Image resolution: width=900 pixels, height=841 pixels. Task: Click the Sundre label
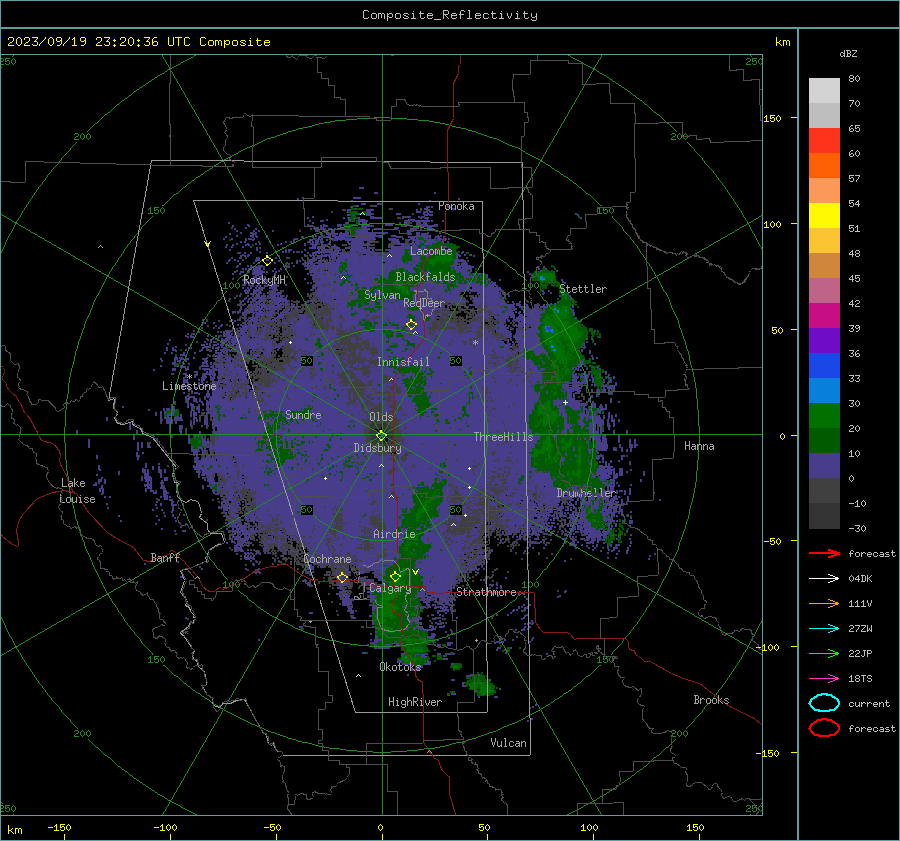[x=303, y=415]
